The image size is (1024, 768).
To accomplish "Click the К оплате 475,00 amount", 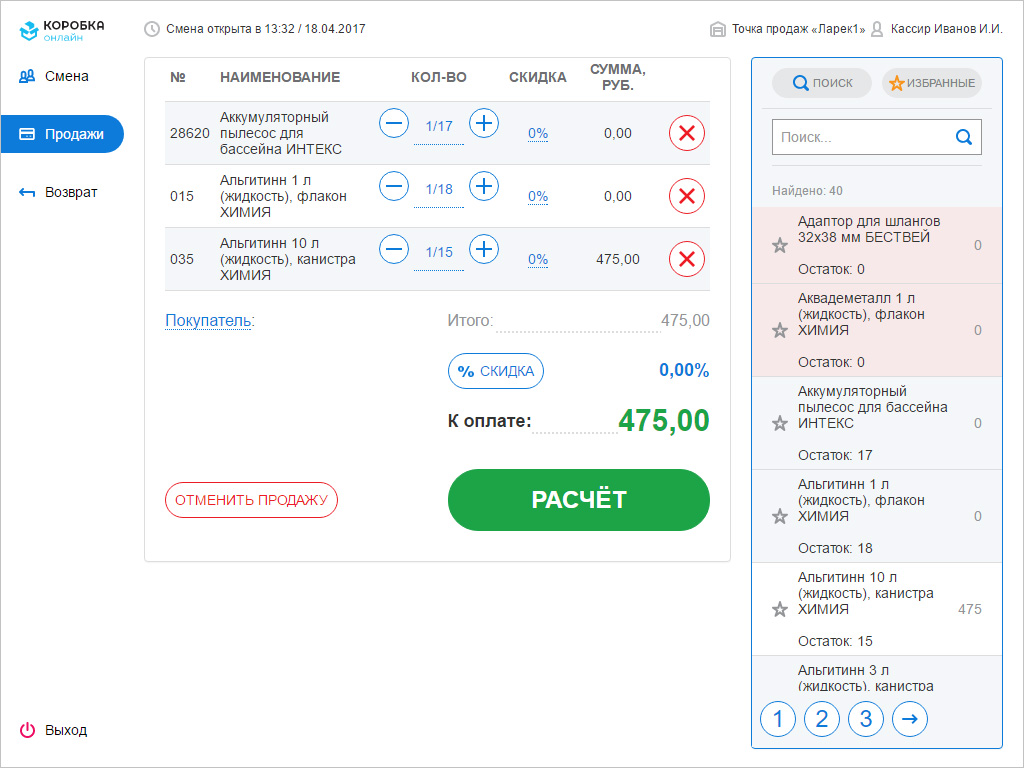I will click(664, 421).
